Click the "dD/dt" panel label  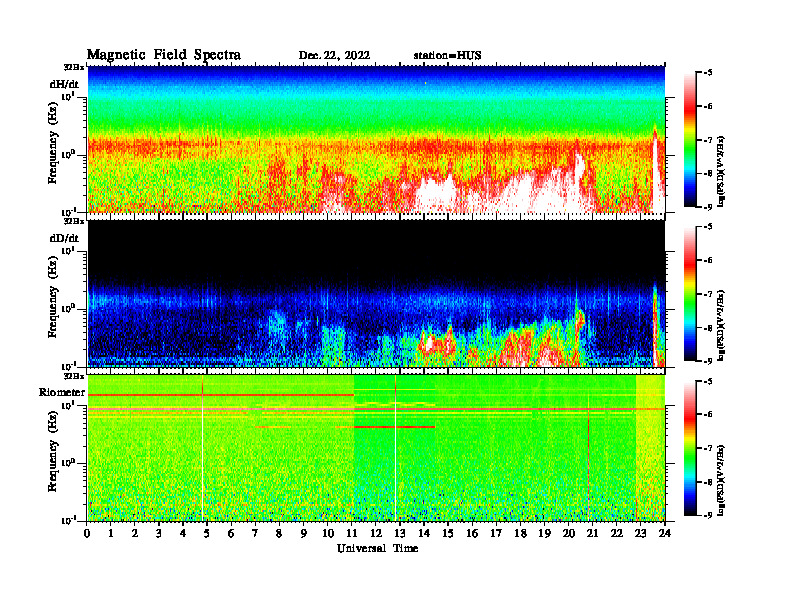[64, 238]
